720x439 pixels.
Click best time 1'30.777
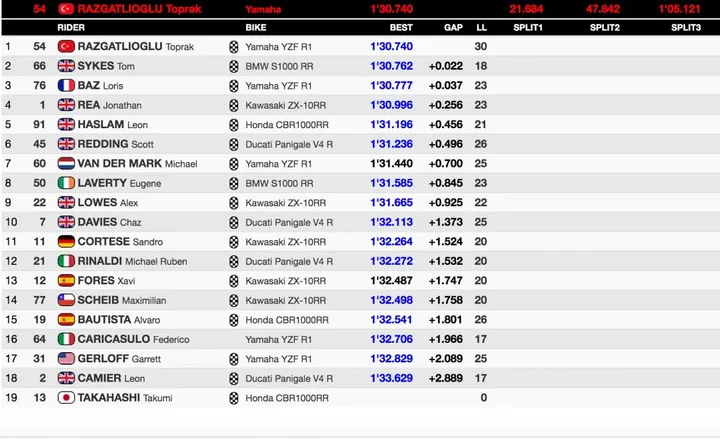tap(391, 85)
